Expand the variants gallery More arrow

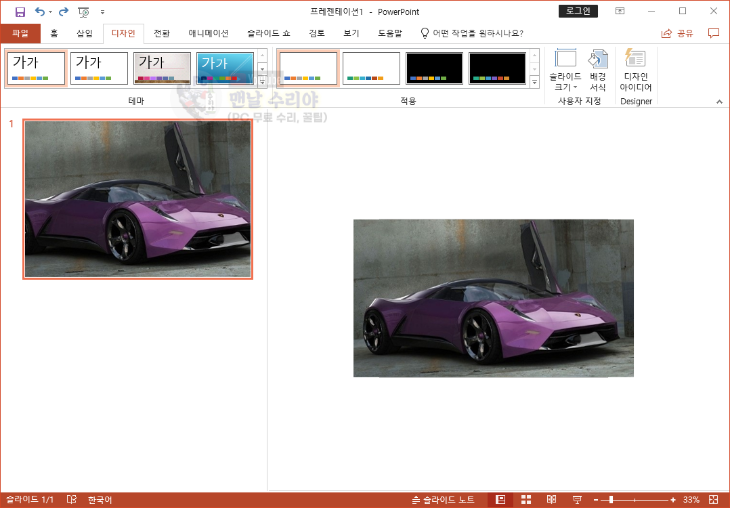pos(534,81)
